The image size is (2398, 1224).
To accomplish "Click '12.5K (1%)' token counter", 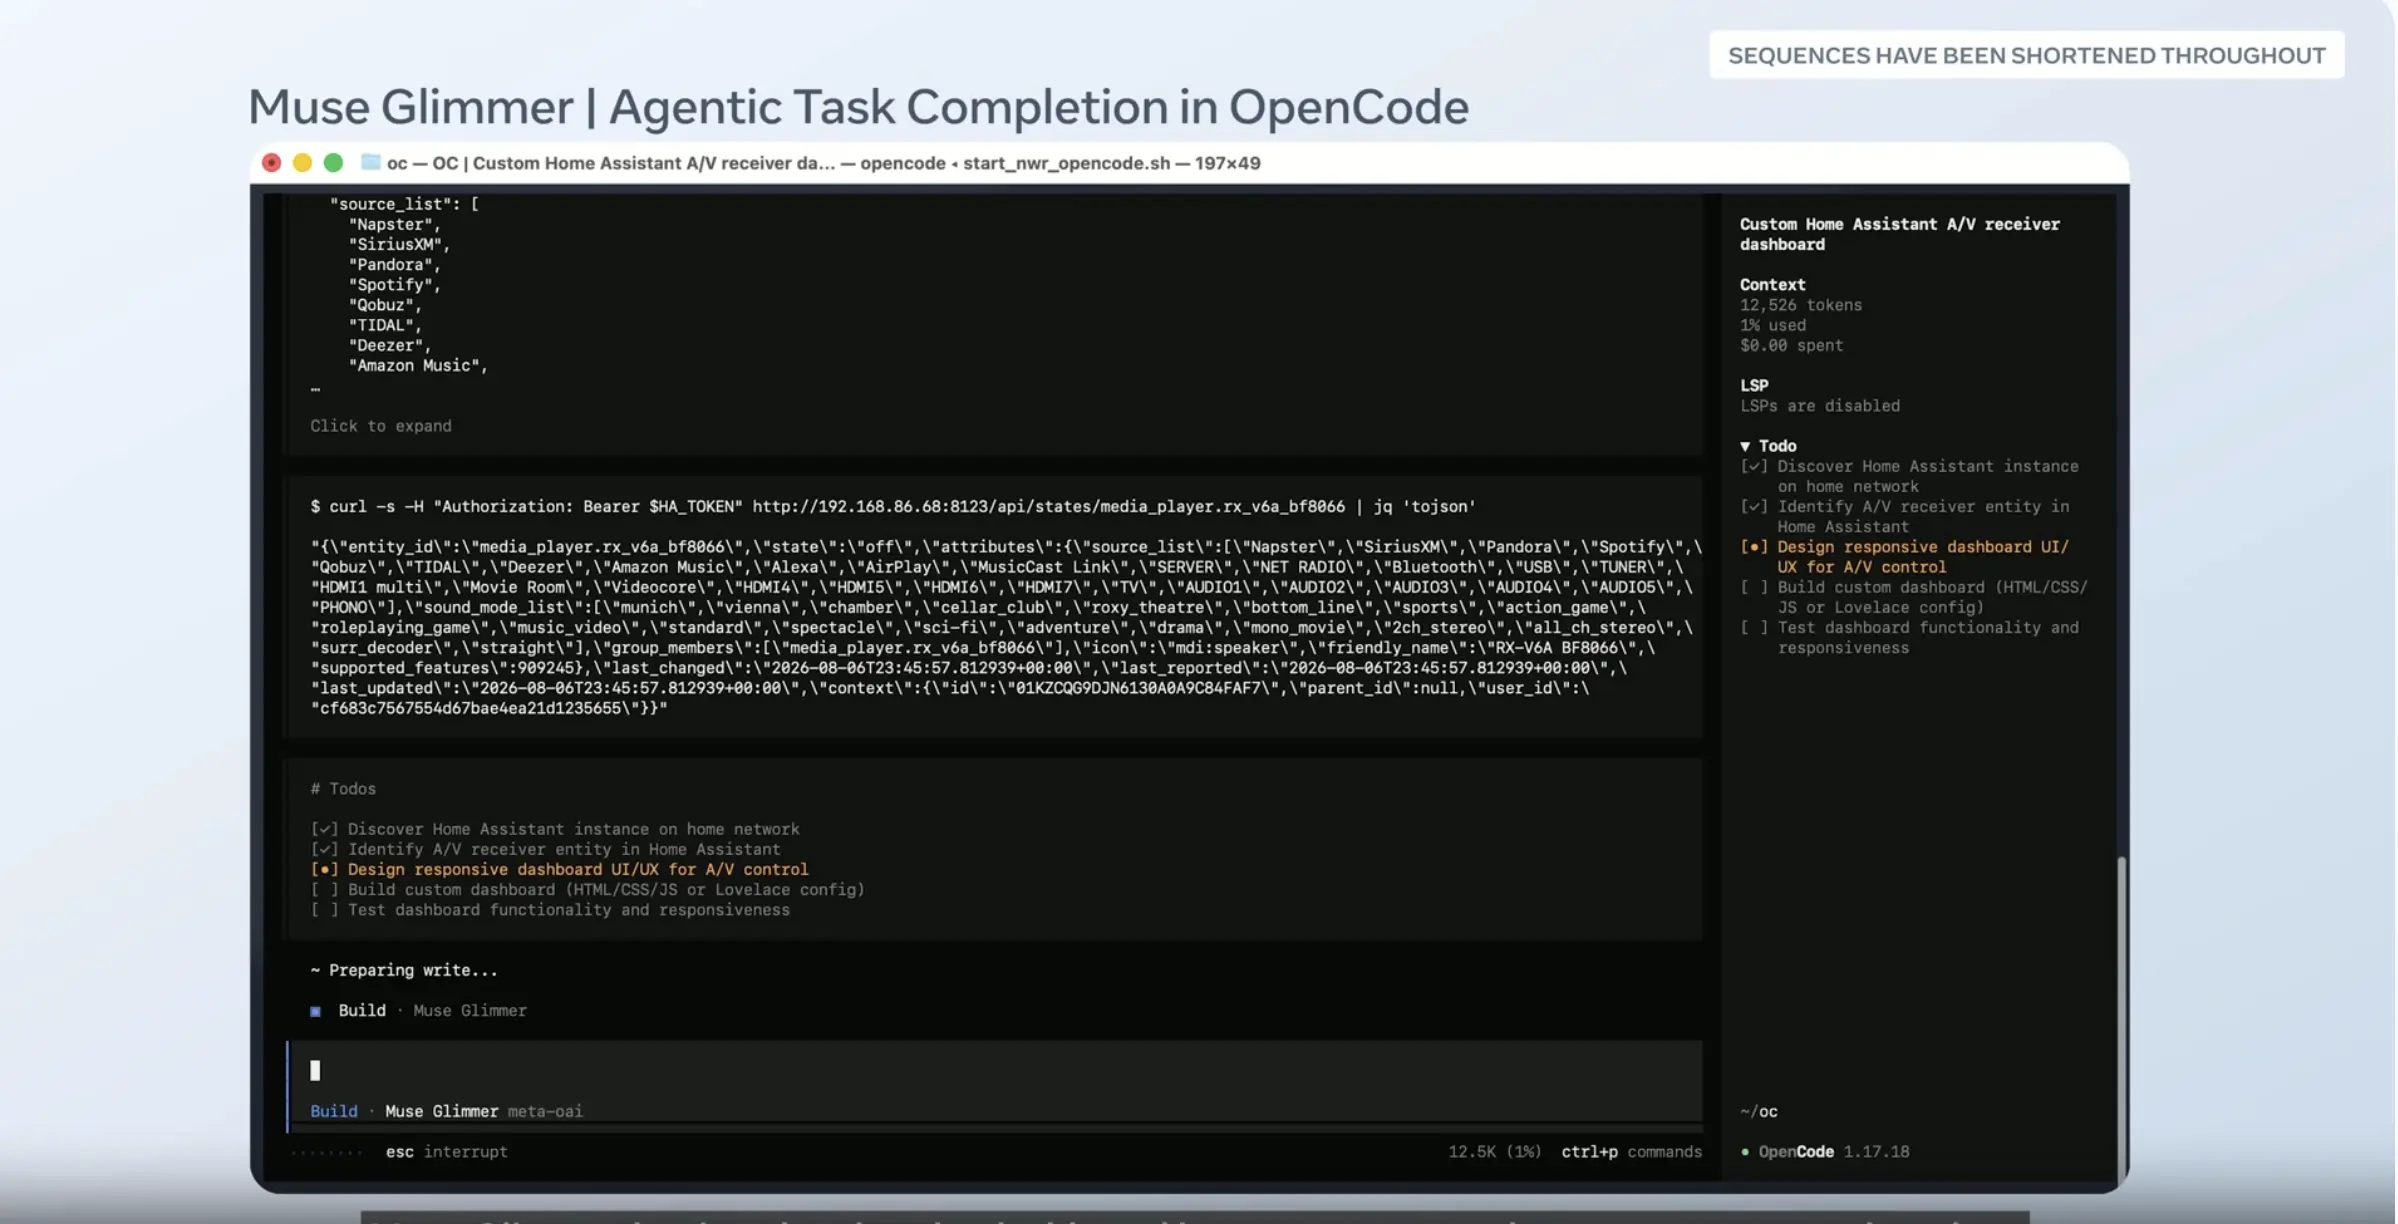I will 1494,1152.
